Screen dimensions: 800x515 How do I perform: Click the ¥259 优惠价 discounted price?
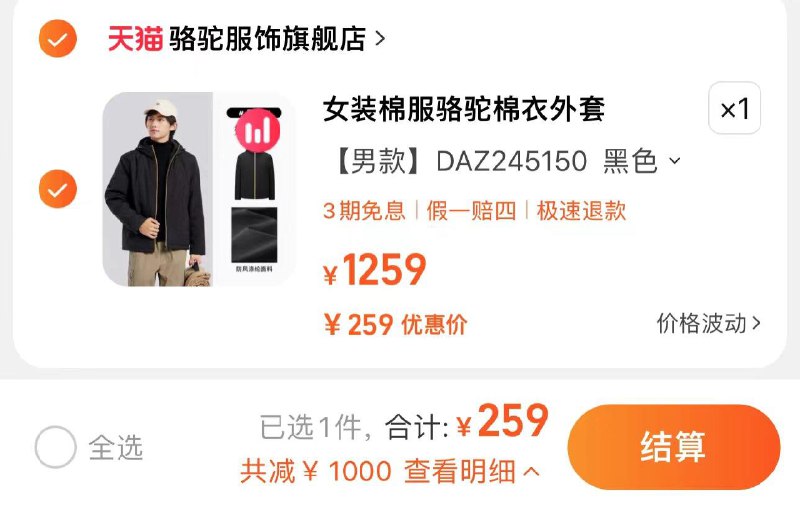point(395,324)
